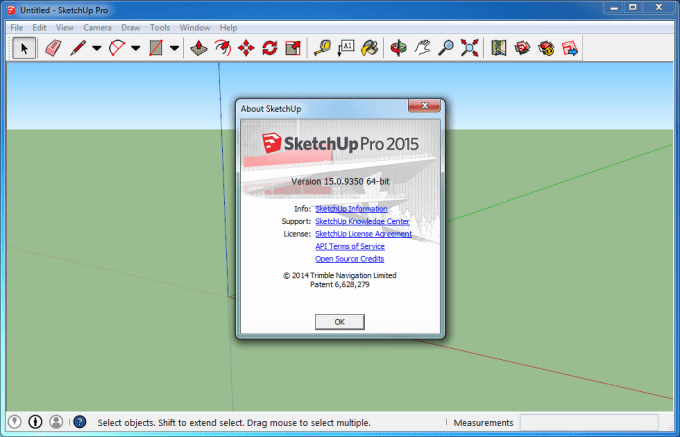
Task: Choose the Push/Pull tool
Action: pos(199,48)
